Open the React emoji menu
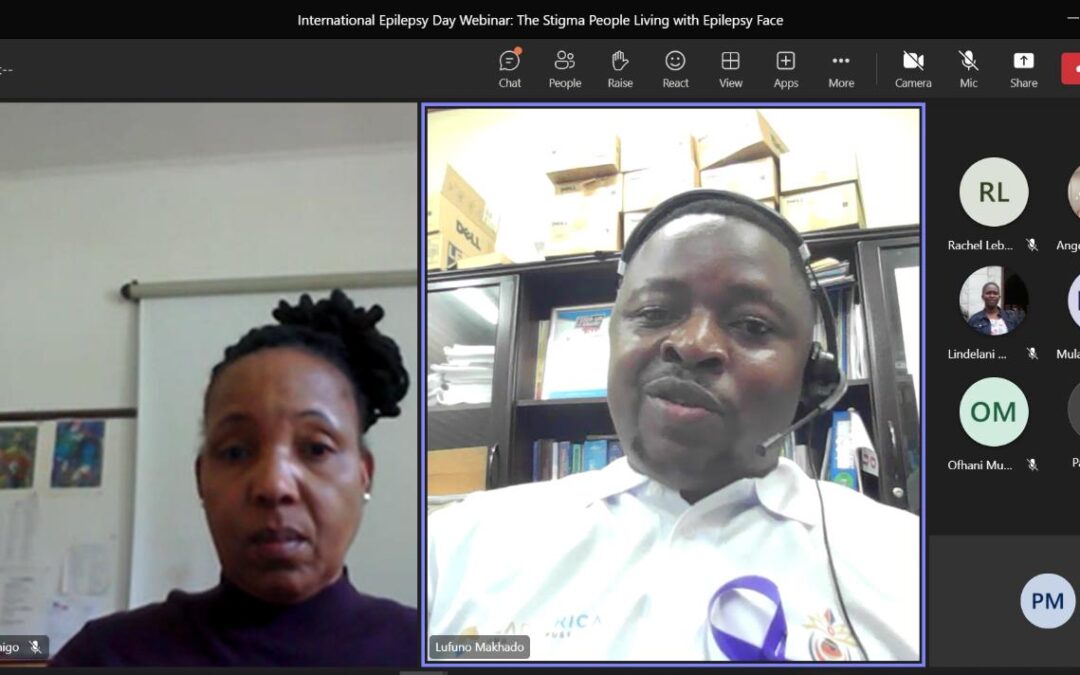The image size is (1080, 675). 675,70
